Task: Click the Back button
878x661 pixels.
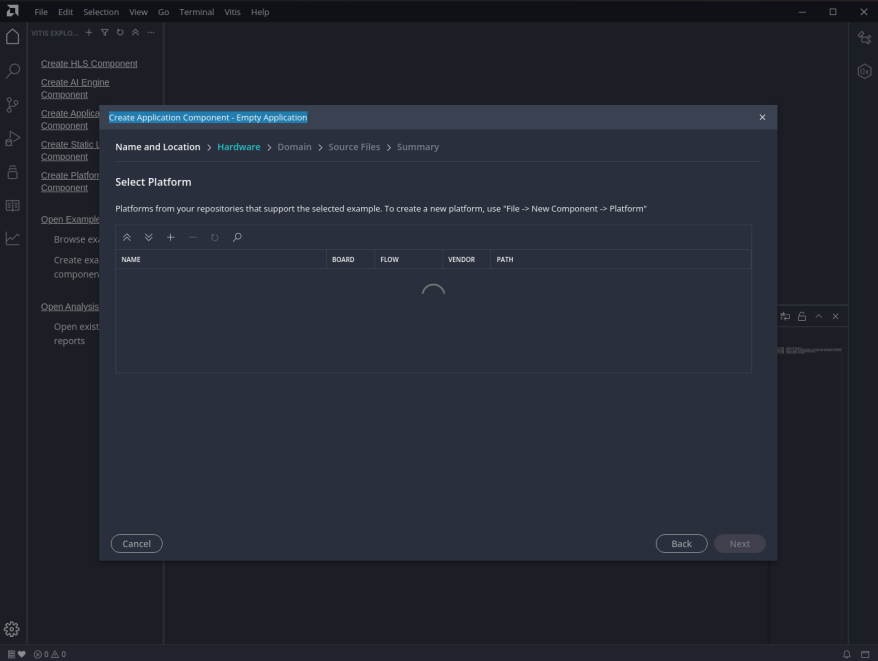Action: 681,544
